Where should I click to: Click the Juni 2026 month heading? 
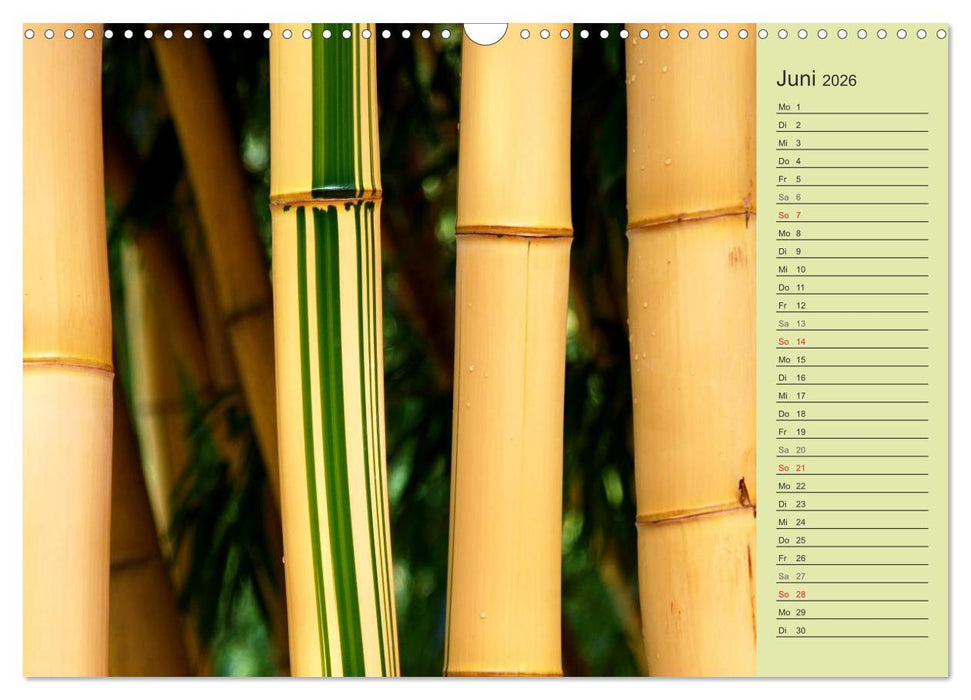(x=816, y=79)
